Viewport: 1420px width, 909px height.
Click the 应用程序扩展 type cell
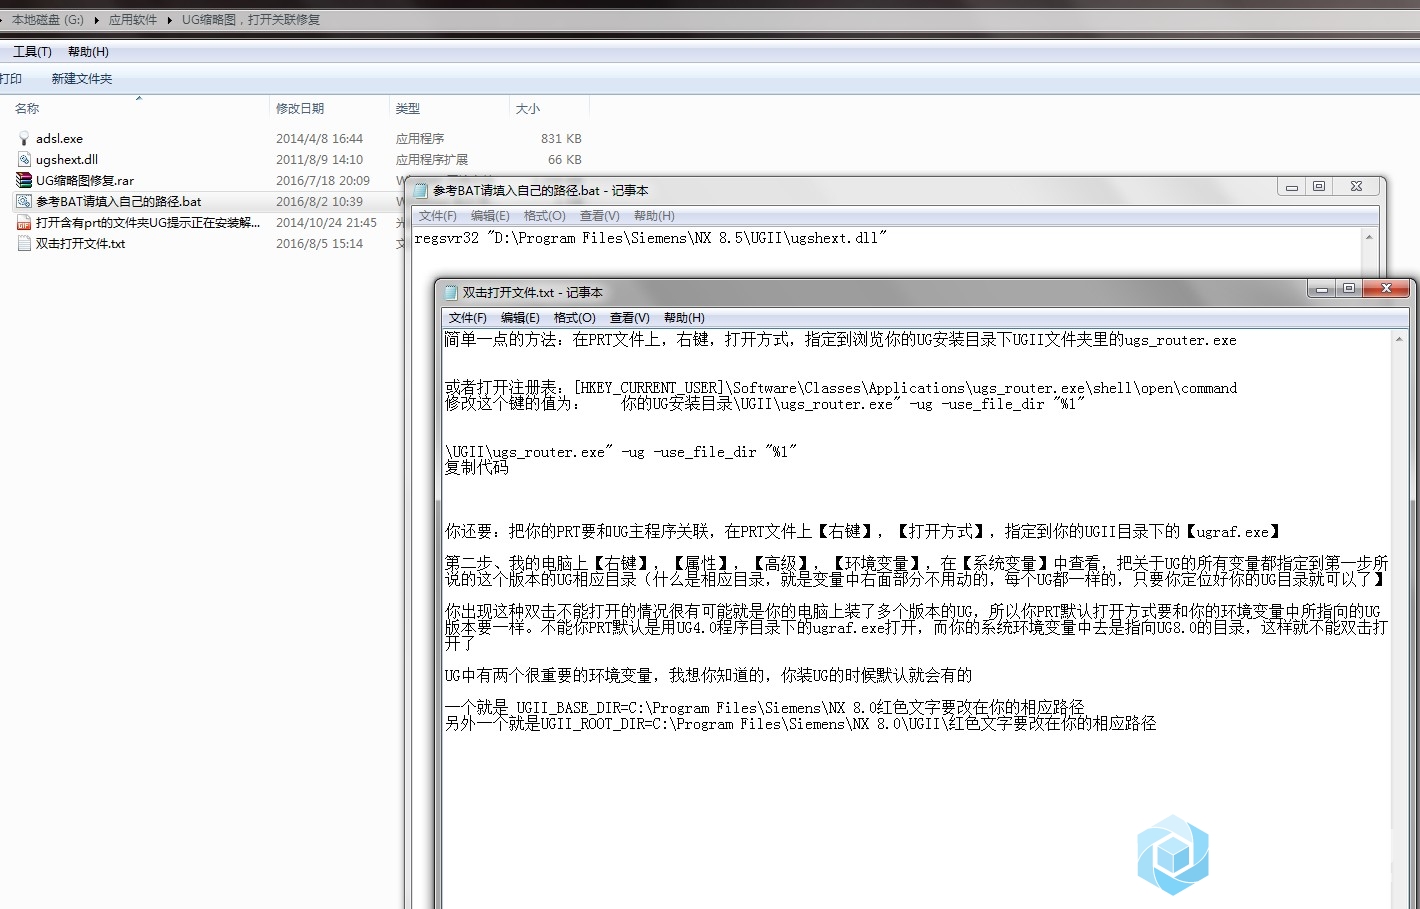click(431, 160)
